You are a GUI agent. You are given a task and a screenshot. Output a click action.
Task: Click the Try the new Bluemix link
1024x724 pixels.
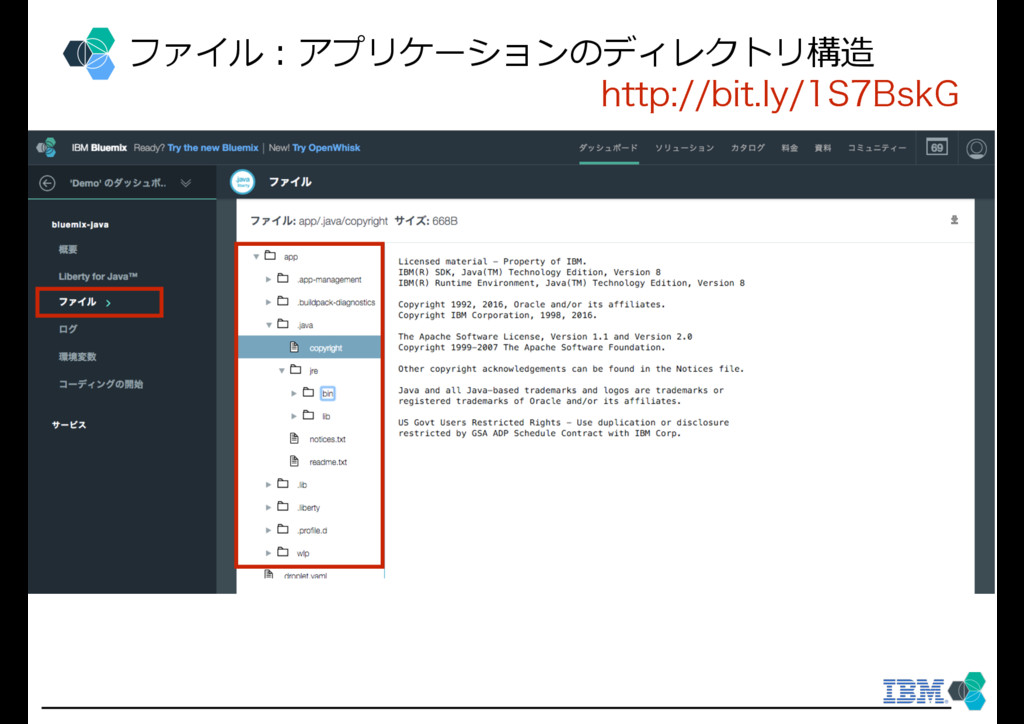[x=213, y=148]
